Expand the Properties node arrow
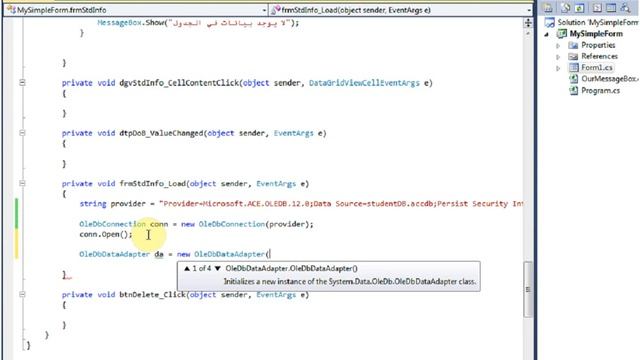The height and width of the screenshot is (360, 640). click(x=558, y=46)
